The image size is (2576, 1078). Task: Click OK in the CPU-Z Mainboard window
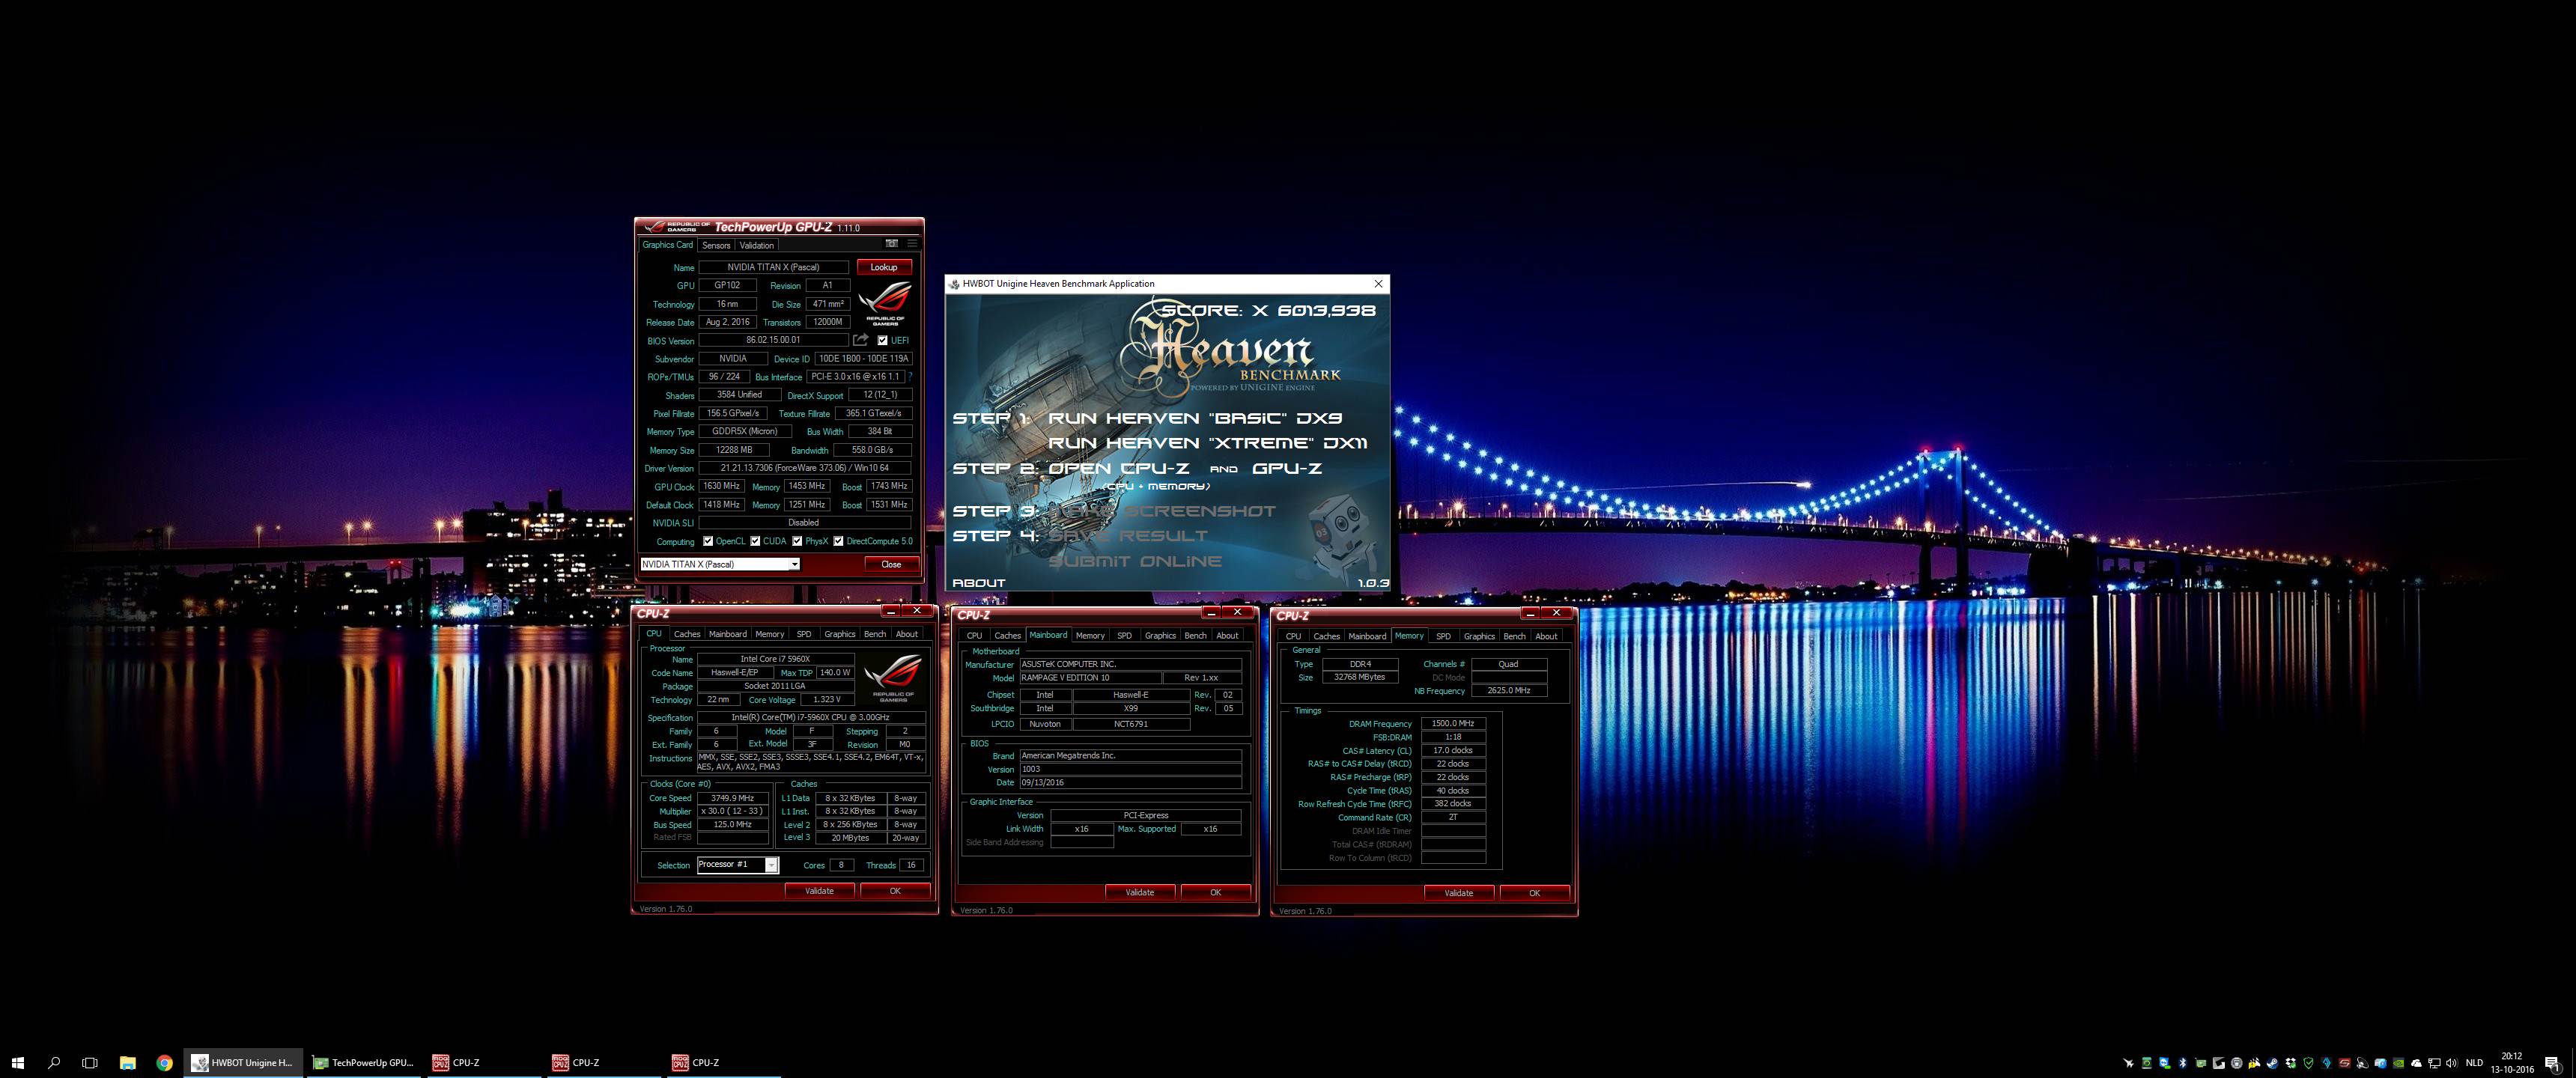tap(1215, 892)
